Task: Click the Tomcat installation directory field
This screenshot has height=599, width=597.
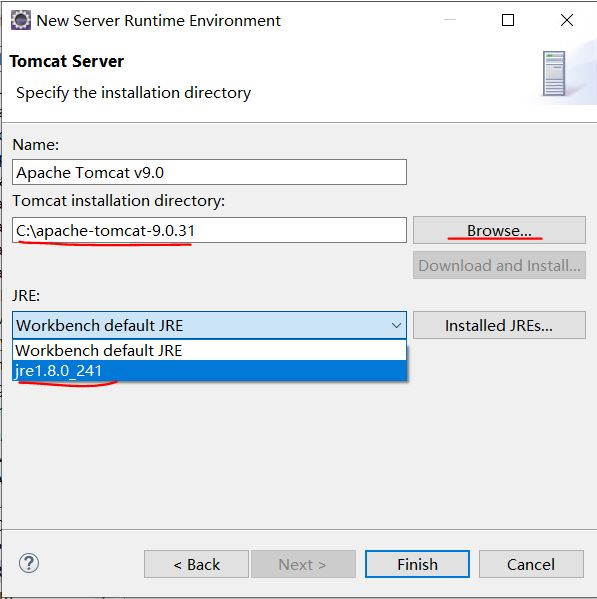Action: [x=209, y=230]
